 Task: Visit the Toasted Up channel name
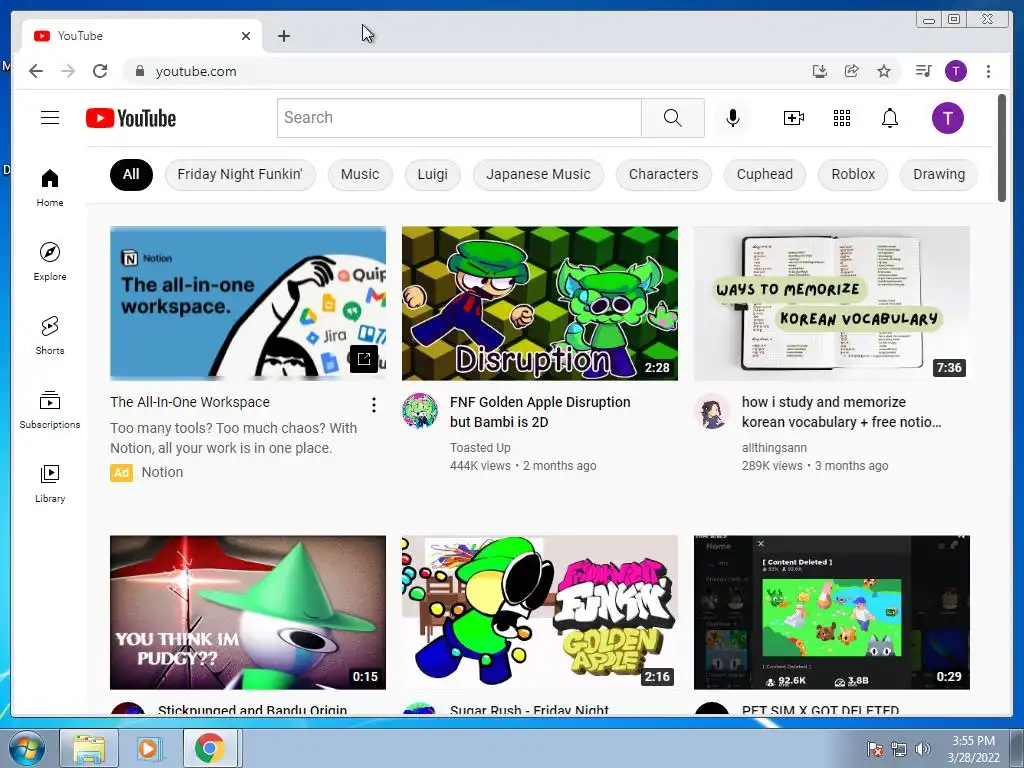point(480,447)
